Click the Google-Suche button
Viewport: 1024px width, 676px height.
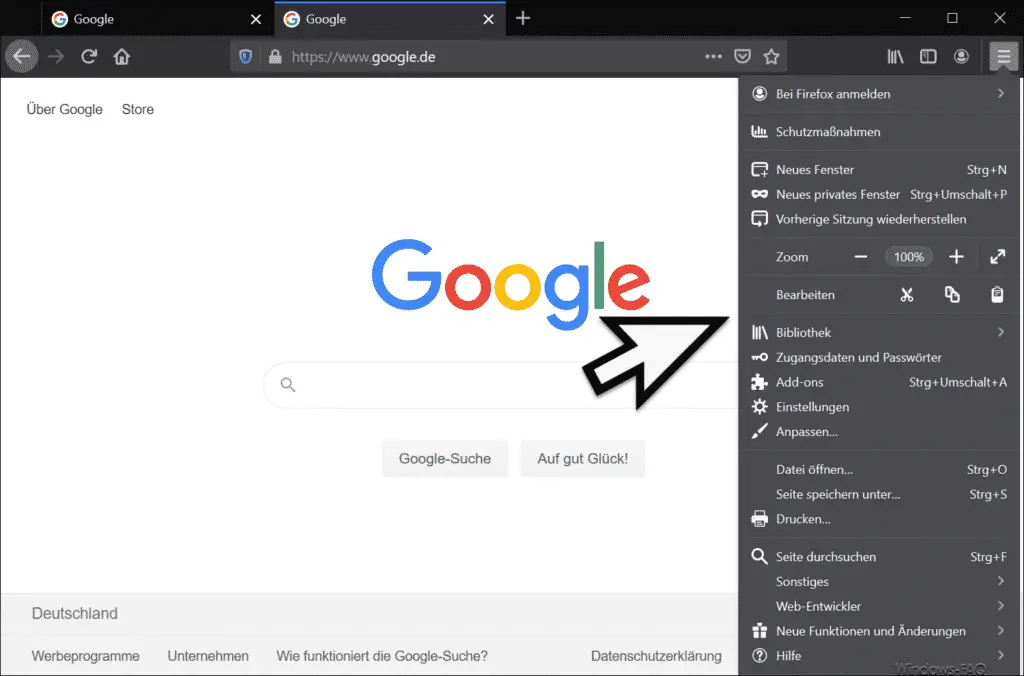445,459
